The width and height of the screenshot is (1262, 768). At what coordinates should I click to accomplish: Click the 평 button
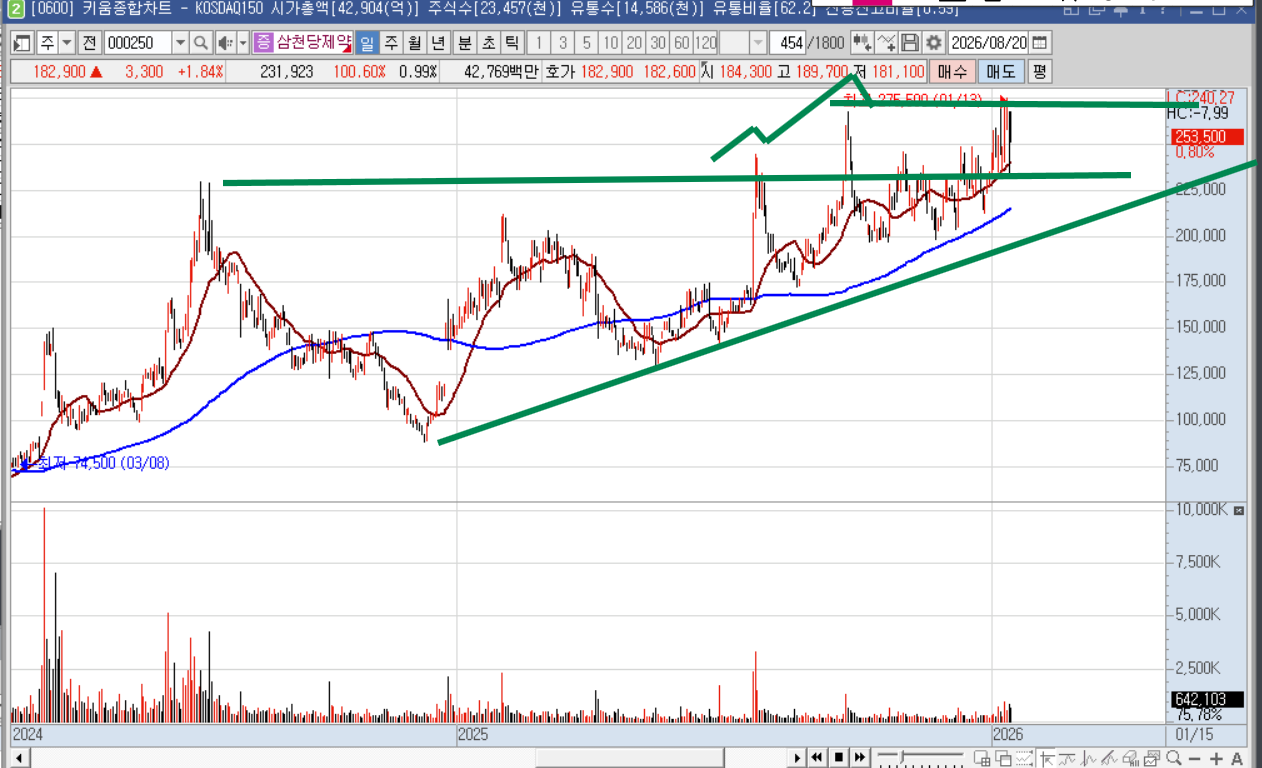(1039, 72)
